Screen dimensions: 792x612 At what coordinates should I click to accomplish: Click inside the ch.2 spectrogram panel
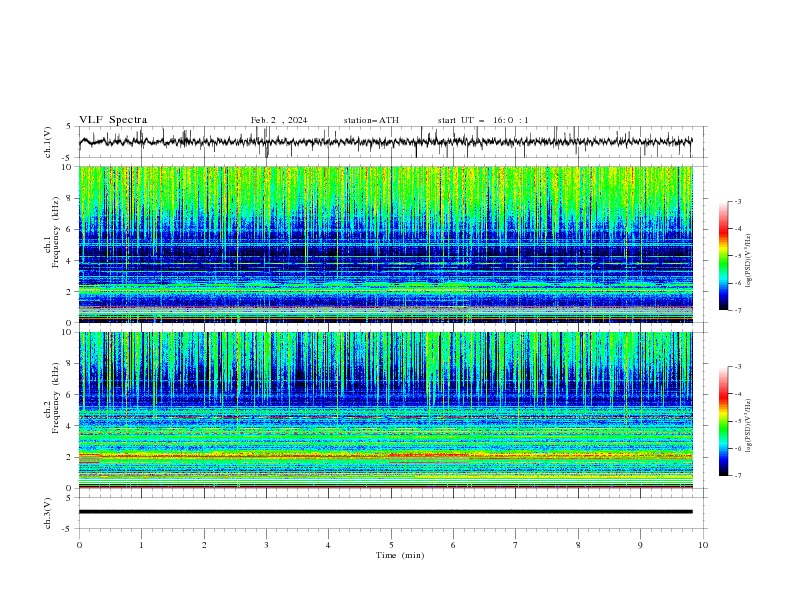385,410
